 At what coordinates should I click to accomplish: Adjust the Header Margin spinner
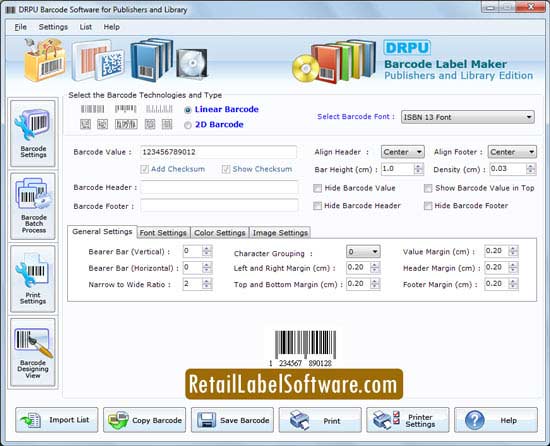click(x=513, y=268)
